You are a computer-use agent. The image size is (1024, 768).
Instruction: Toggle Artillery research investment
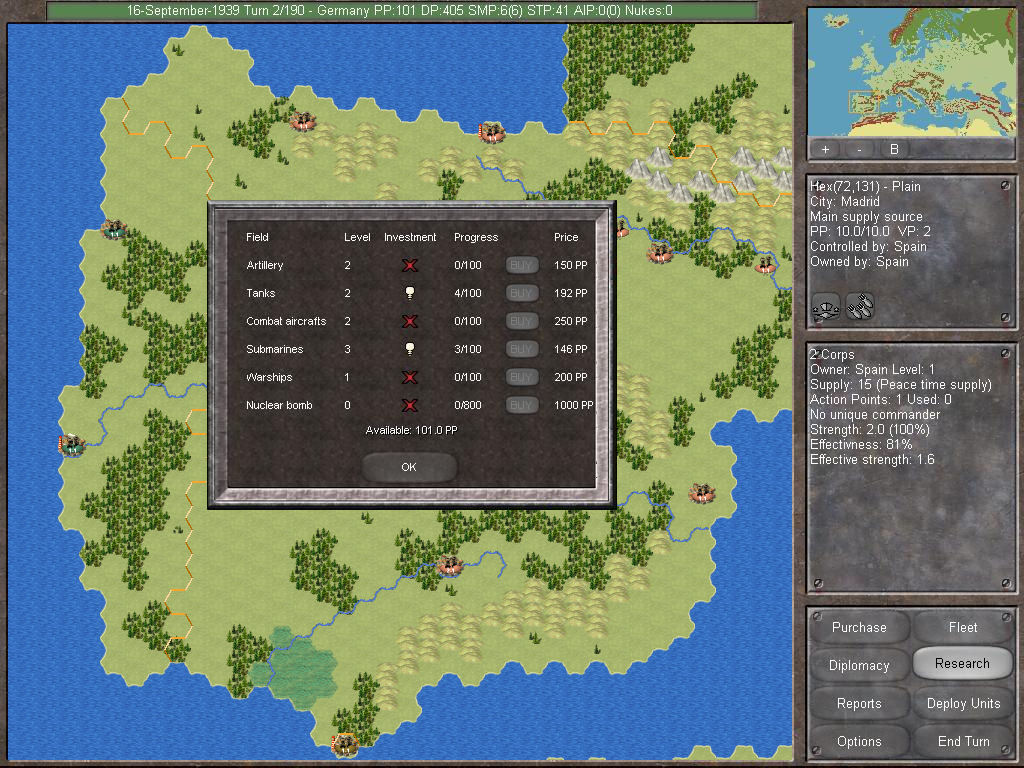(409, 265)
